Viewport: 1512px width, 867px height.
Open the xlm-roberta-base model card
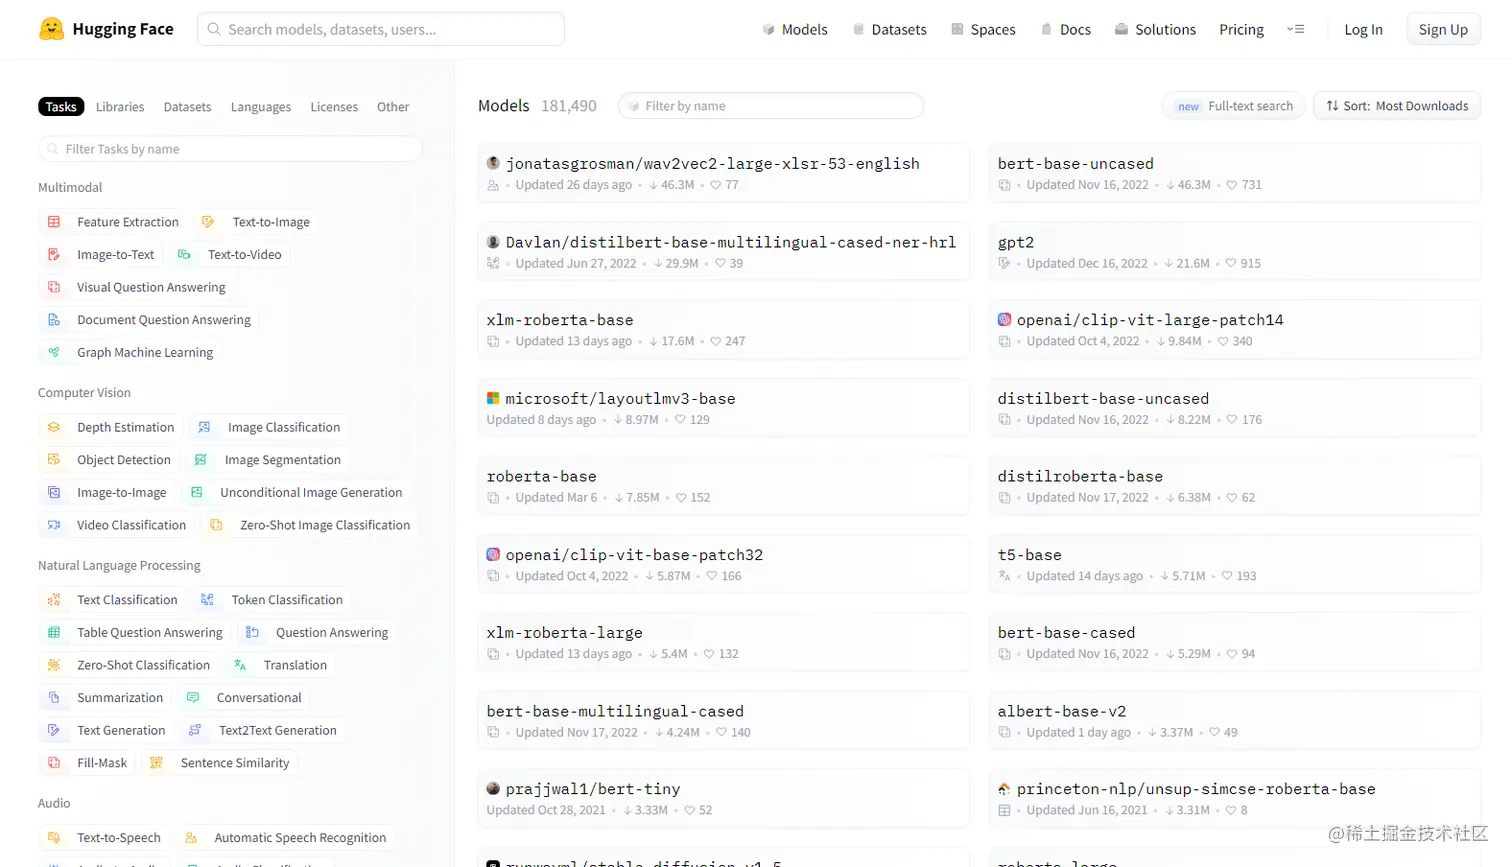[x=723, y=329]
